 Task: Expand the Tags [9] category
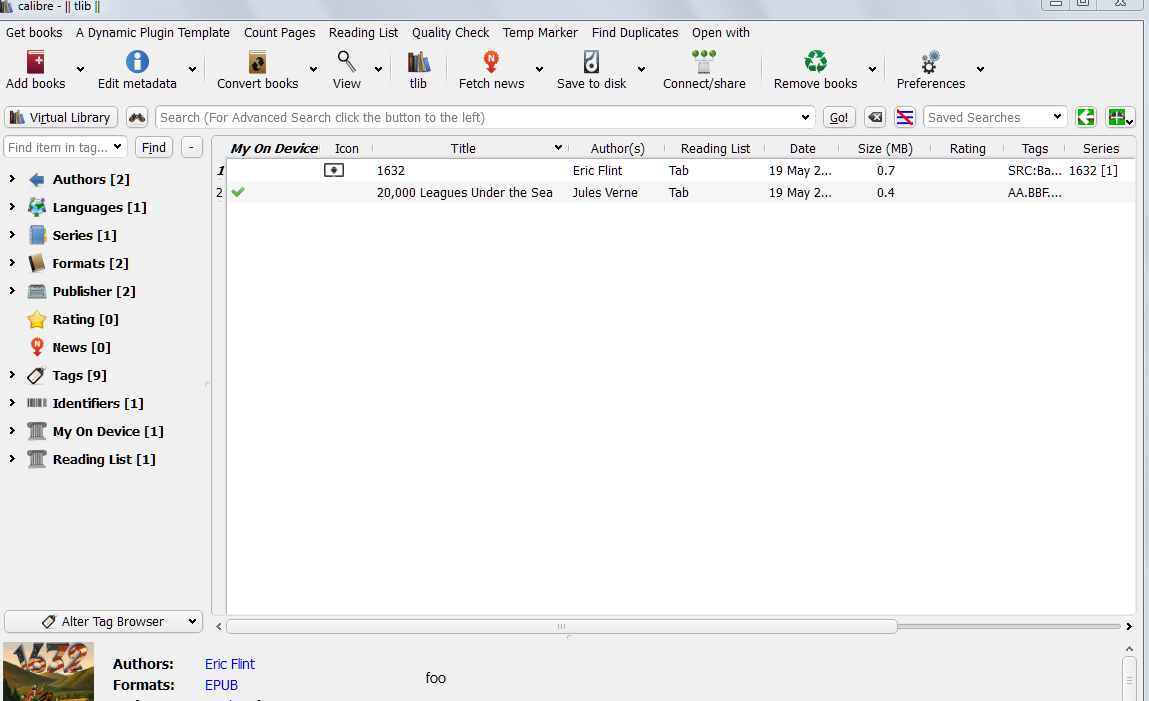[12, 374]
